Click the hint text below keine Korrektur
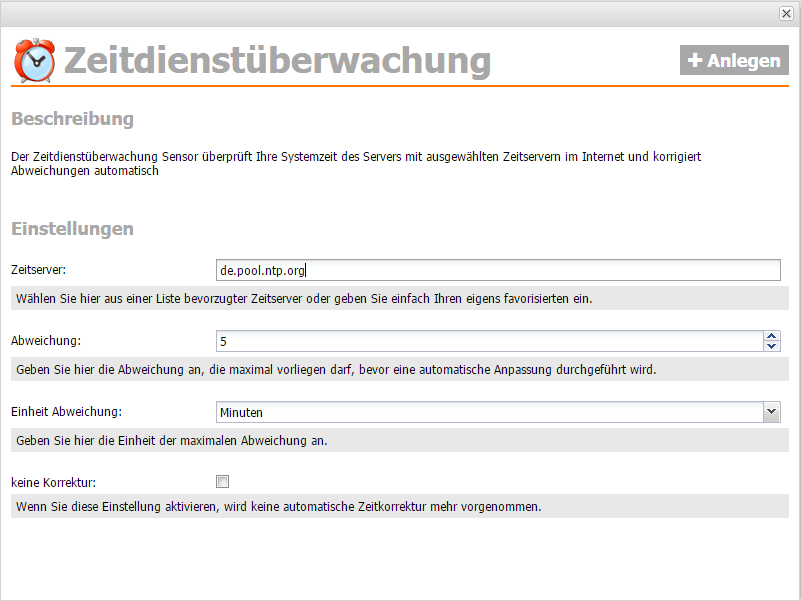The width and height of the screenshot is (801, 601). click(x=278, y=506)
